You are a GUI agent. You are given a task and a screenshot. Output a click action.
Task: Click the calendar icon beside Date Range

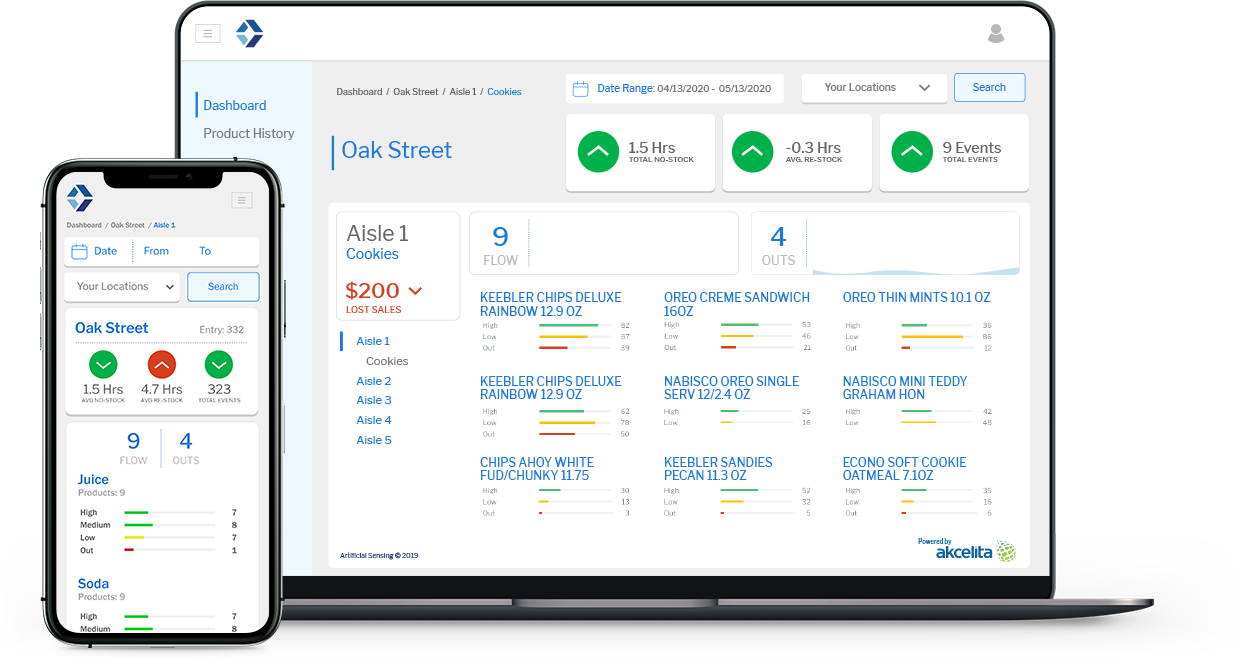[580, 89]
